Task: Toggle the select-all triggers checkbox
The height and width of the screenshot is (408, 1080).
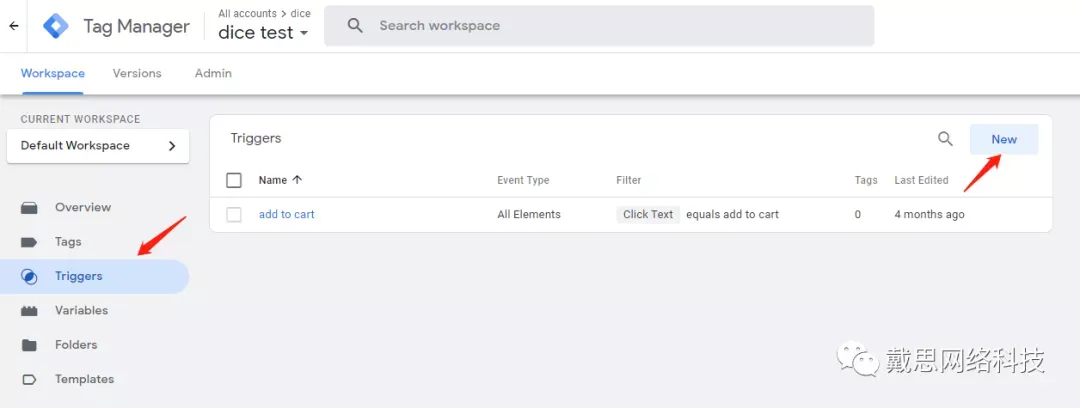Action: coord(234,181)
